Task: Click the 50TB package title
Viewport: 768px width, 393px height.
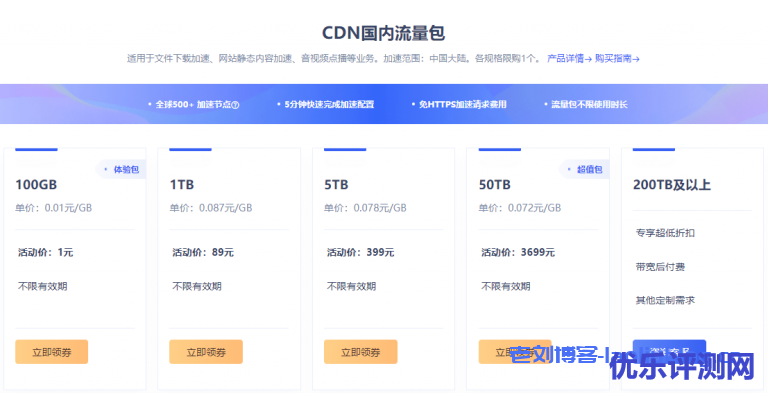Action: click(x=495, y=185)
